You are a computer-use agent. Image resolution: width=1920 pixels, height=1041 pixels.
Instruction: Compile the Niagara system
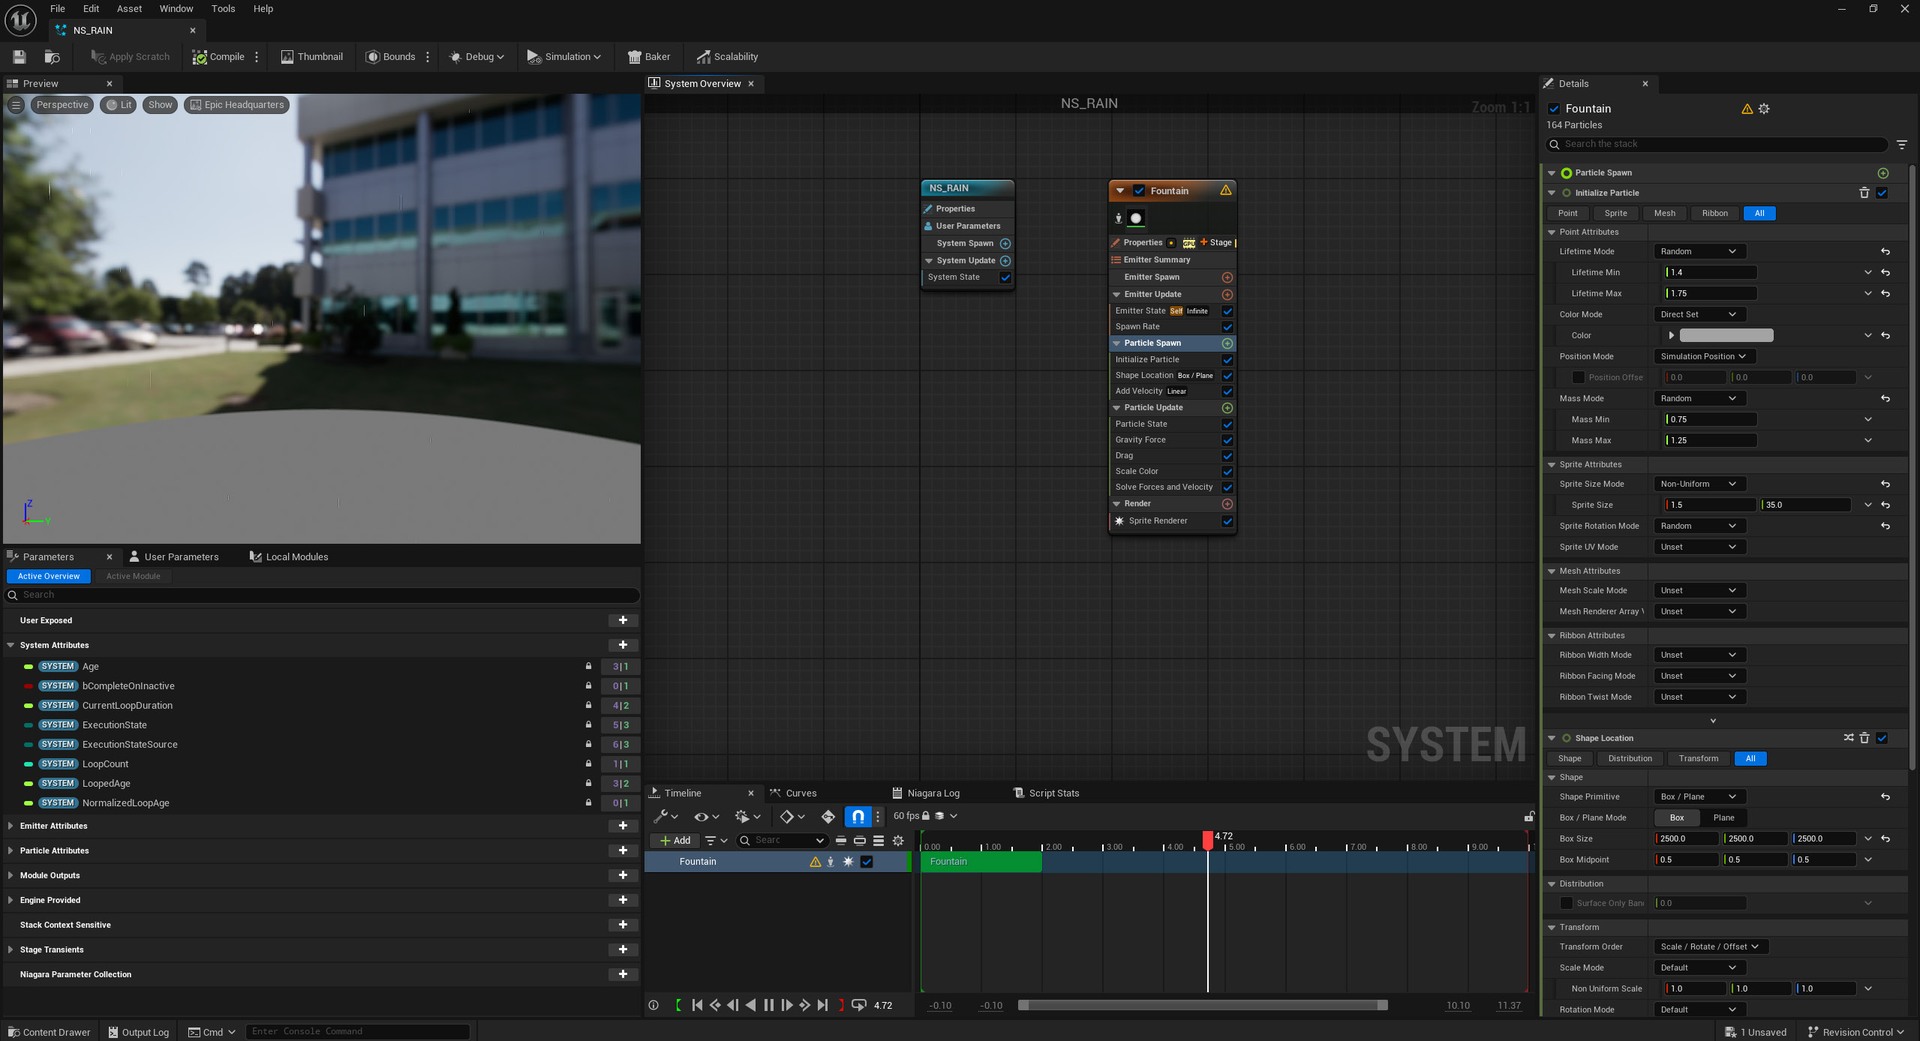[219, 57]
